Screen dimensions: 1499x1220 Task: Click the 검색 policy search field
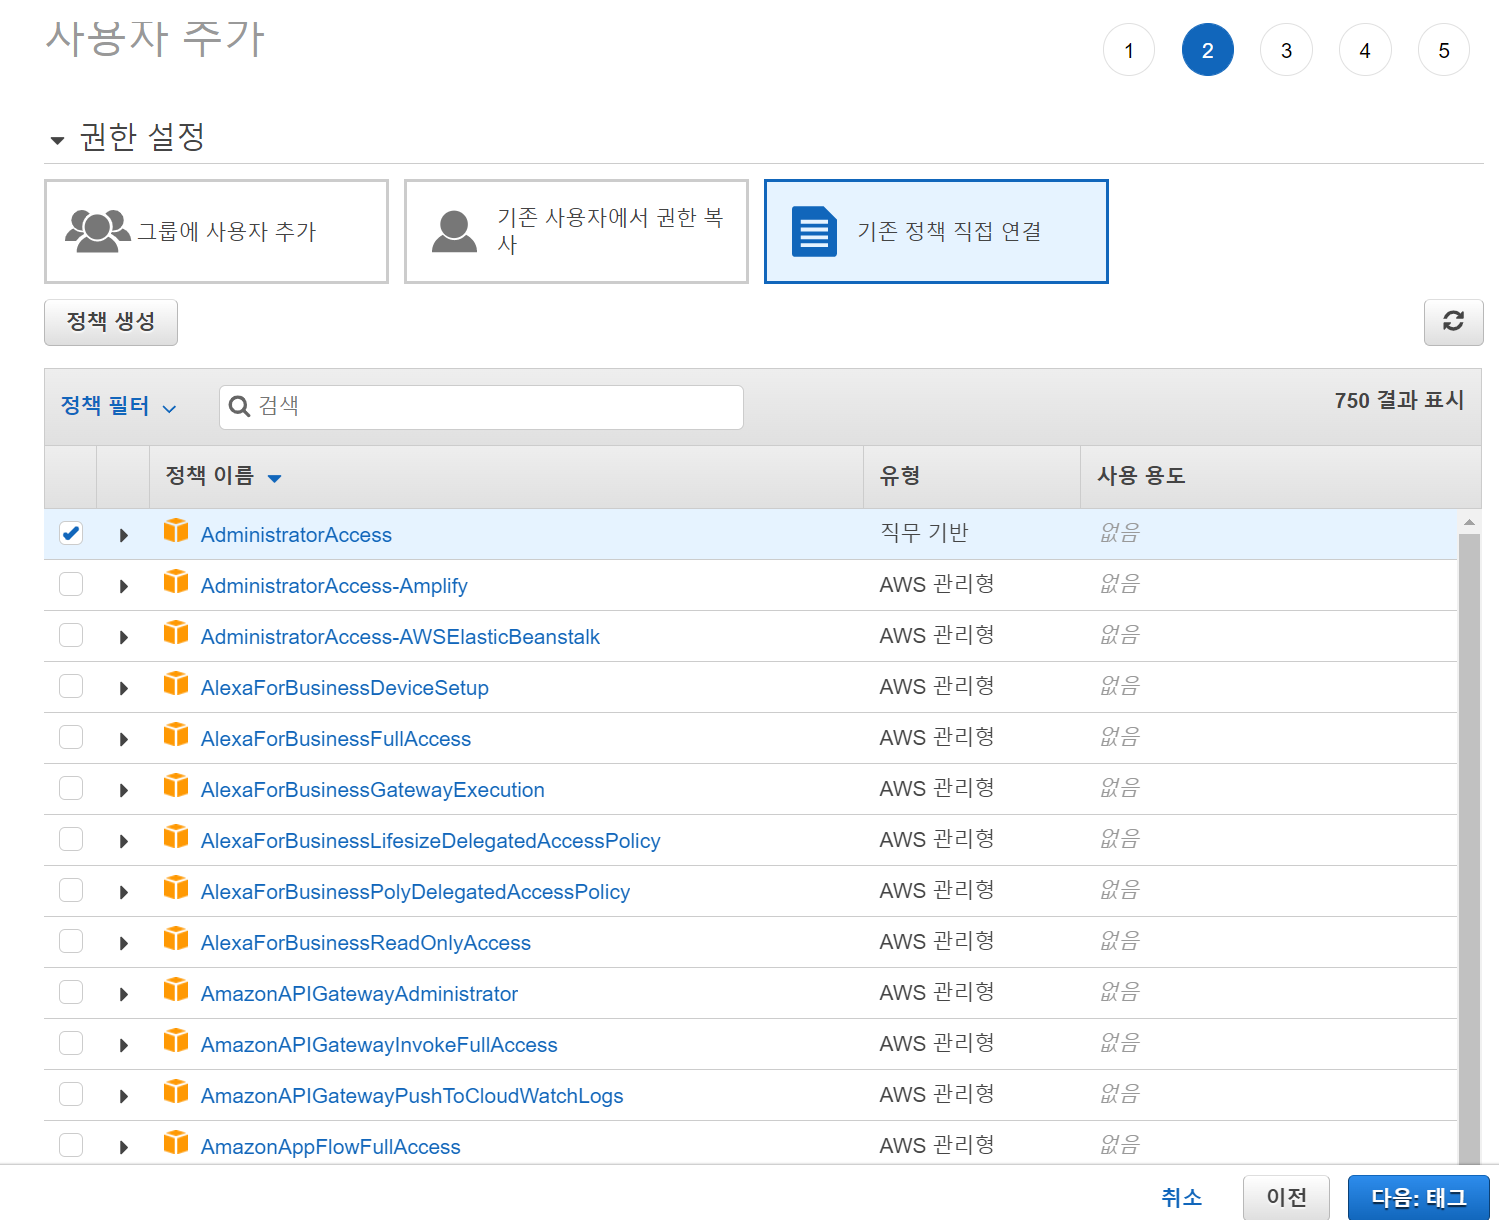pyautogui.click(x=481, y=407)
